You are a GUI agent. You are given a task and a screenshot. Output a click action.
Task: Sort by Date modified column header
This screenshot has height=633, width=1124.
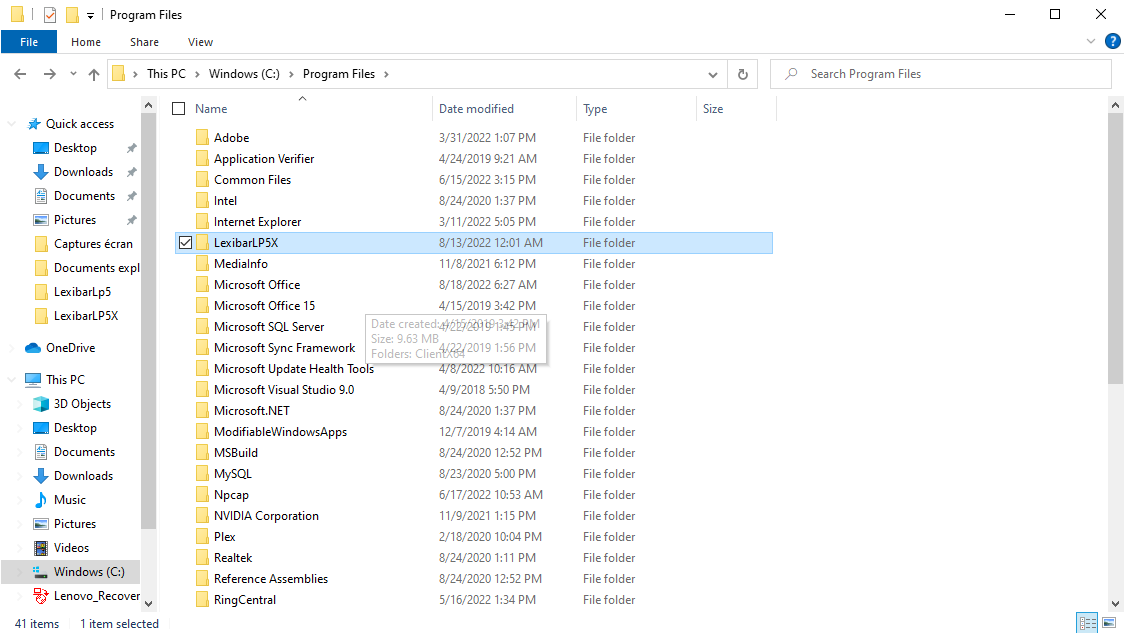[x=476, y=109]
